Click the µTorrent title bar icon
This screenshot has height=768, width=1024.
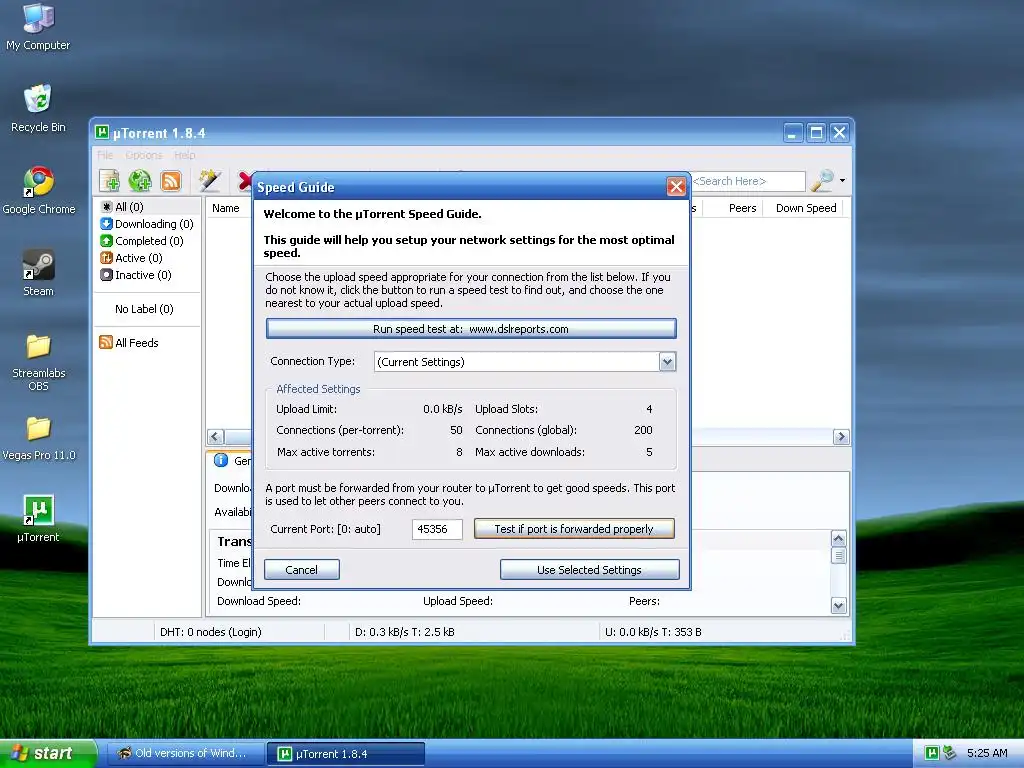101,133
